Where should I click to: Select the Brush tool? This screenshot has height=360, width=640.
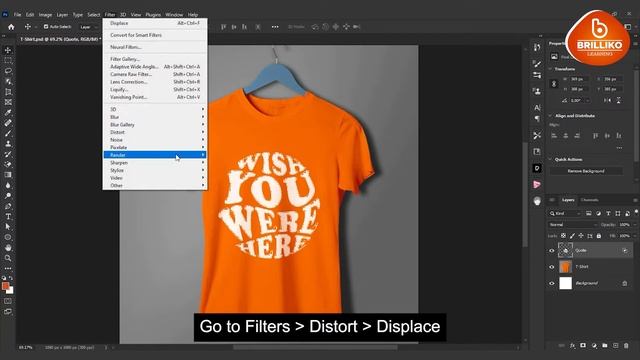8,133
